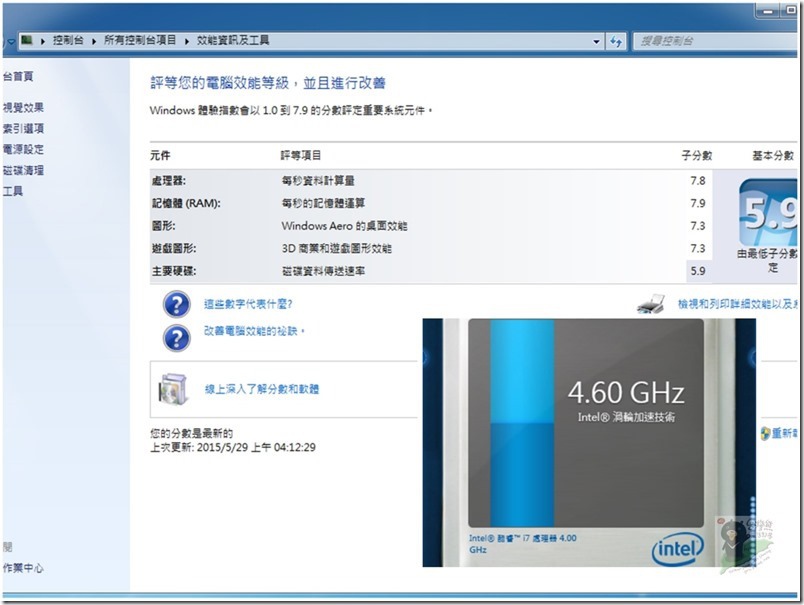Click the 每秒的記憶體運算 description
804x605 pixels.
point(323,204)
